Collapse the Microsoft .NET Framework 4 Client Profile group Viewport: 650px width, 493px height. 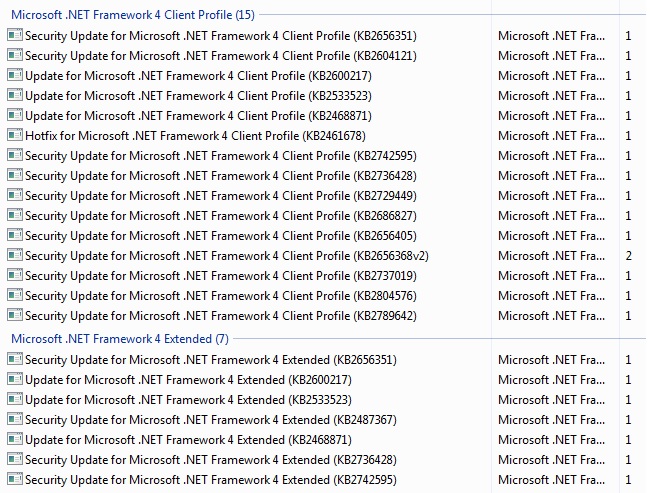pos(133,15)
